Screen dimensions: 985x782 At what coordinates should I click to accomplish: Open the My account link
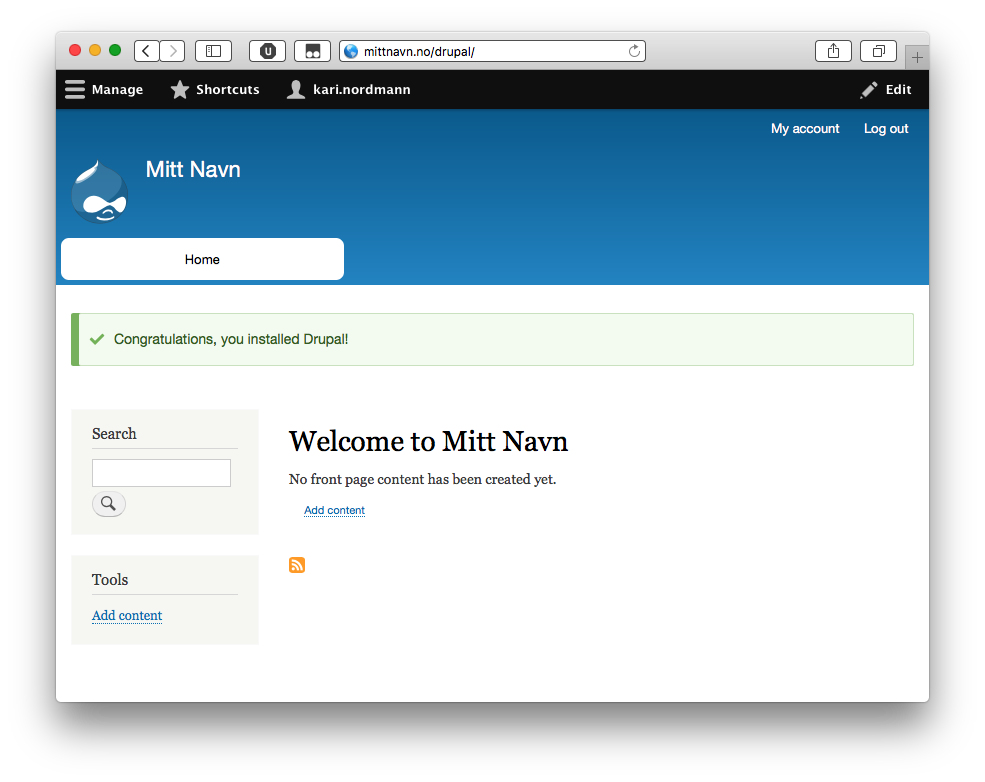[805, 129]
